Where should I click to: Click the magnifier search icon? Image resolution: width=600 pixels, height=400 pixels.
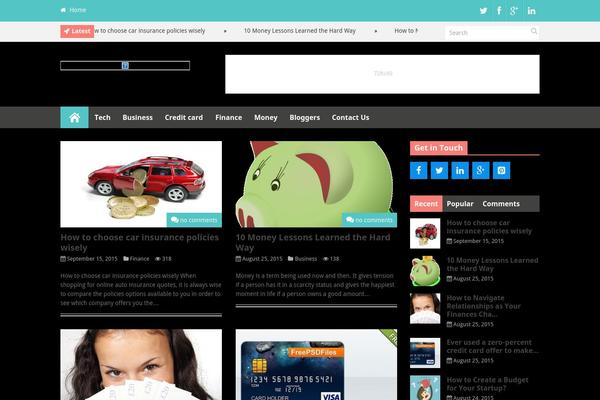[x=534, y=31]
